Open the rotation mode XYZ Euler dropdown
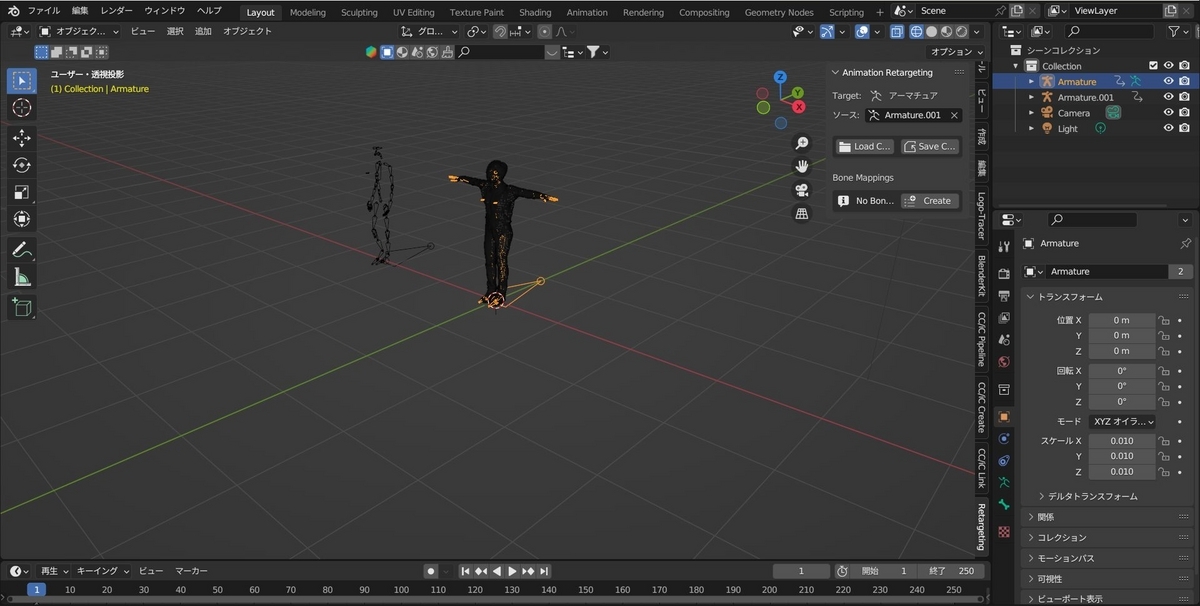Viewport: 1200px width, 606px height. point(1123,422)
